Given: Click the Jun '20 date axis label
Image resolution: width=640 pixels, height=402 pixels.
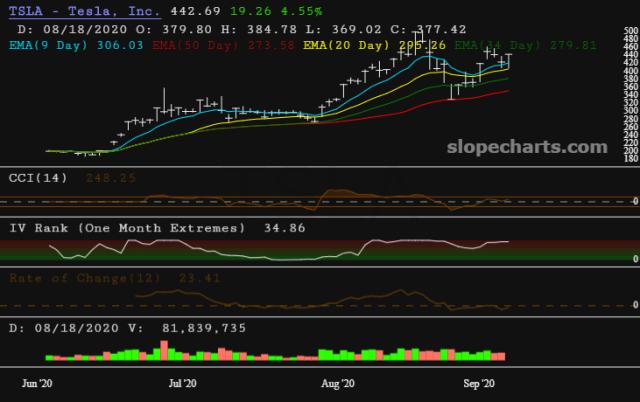Looking at the screenshot, I should tap(37, 383).
